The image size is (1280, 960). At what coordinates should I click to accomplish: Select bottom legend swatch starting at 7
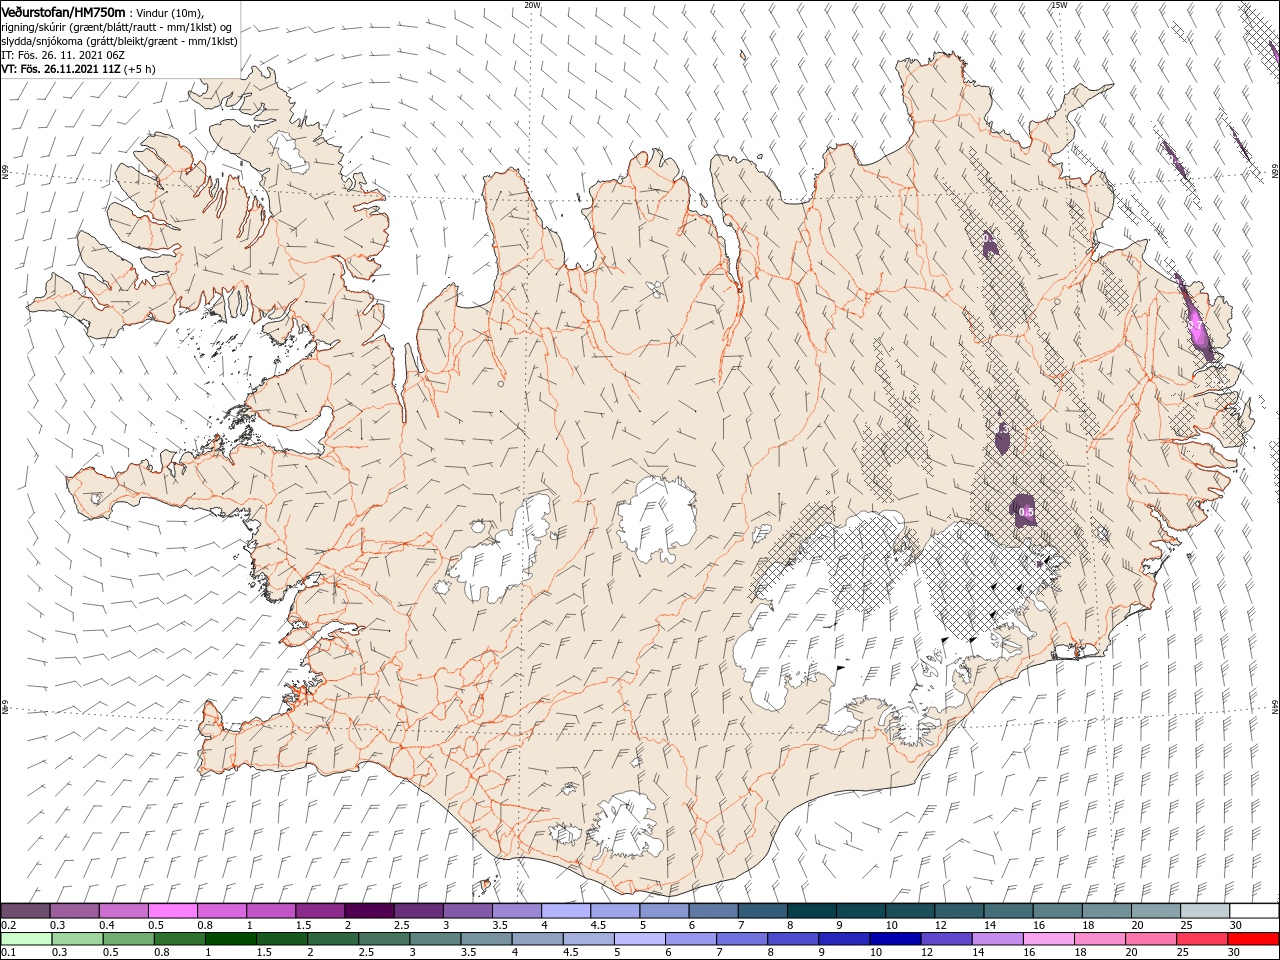click(x=742, y=939)
